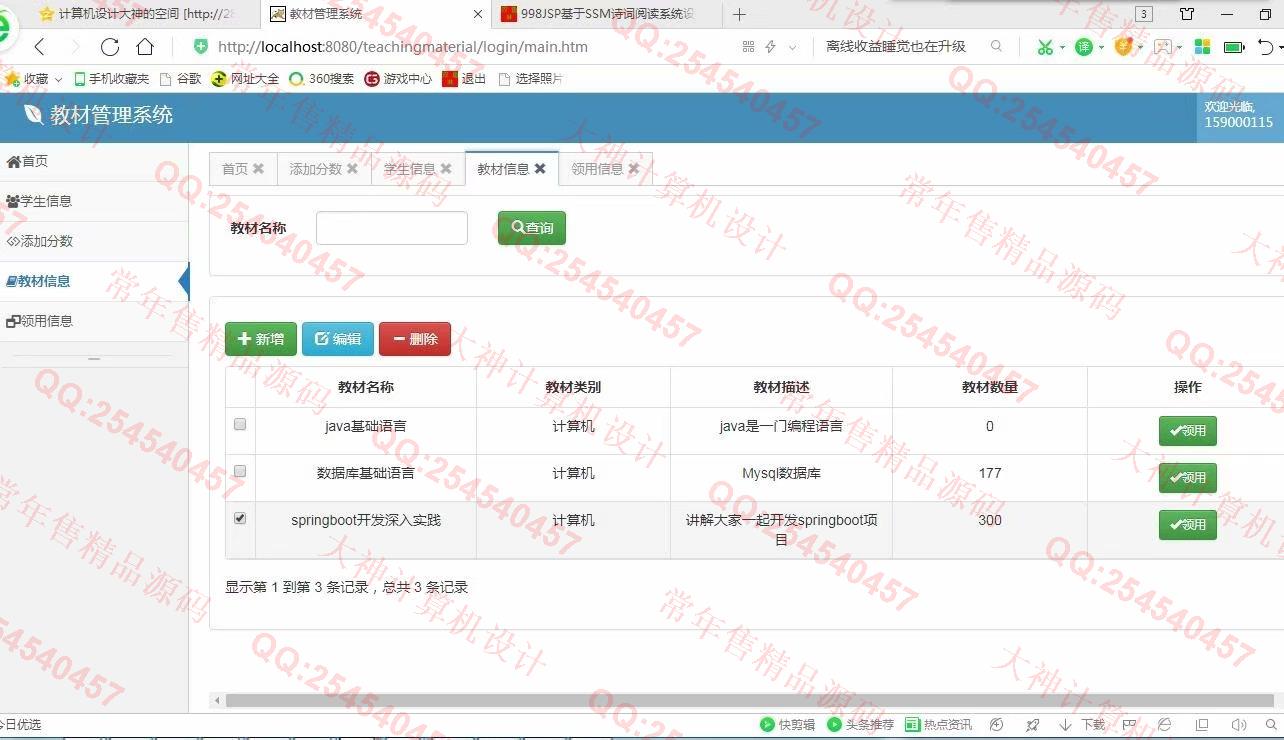
Task: Expand the address bar dropdown chevron
Action: tap(793, 47)
